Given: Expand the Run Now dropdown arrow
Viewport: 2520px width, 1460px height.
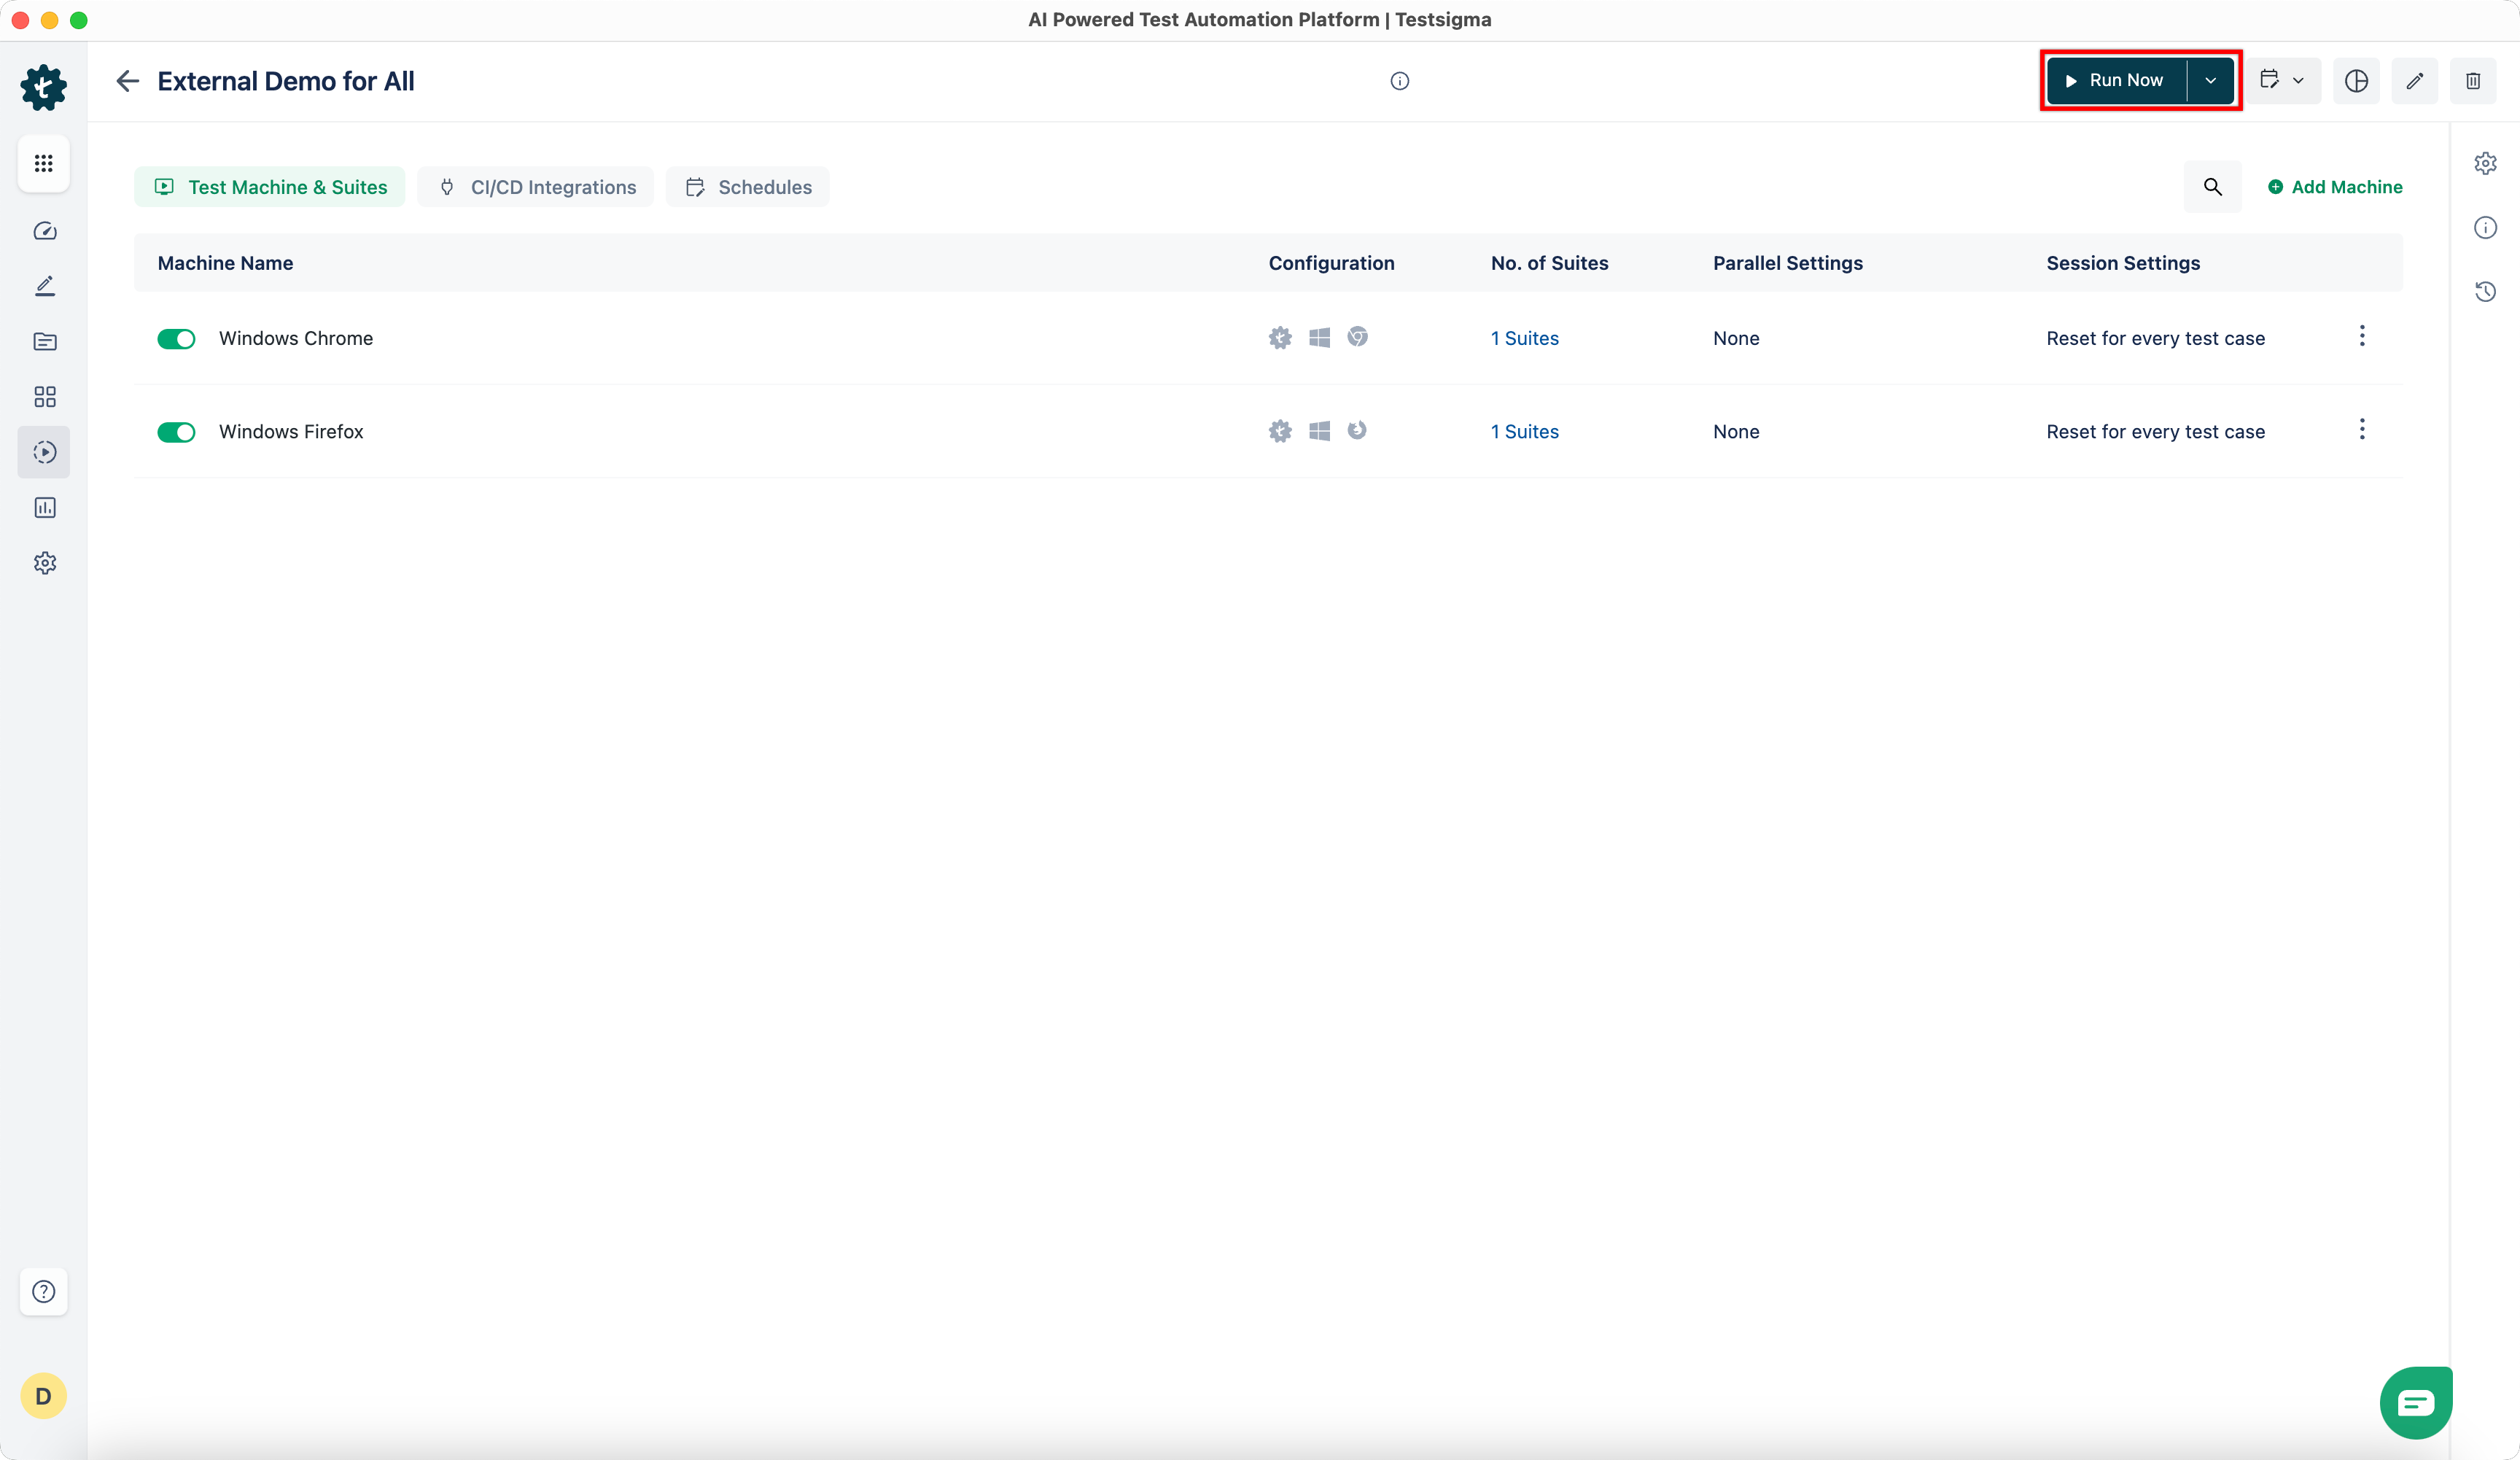Looking at the screenshot, I should tap(2210, 81).
